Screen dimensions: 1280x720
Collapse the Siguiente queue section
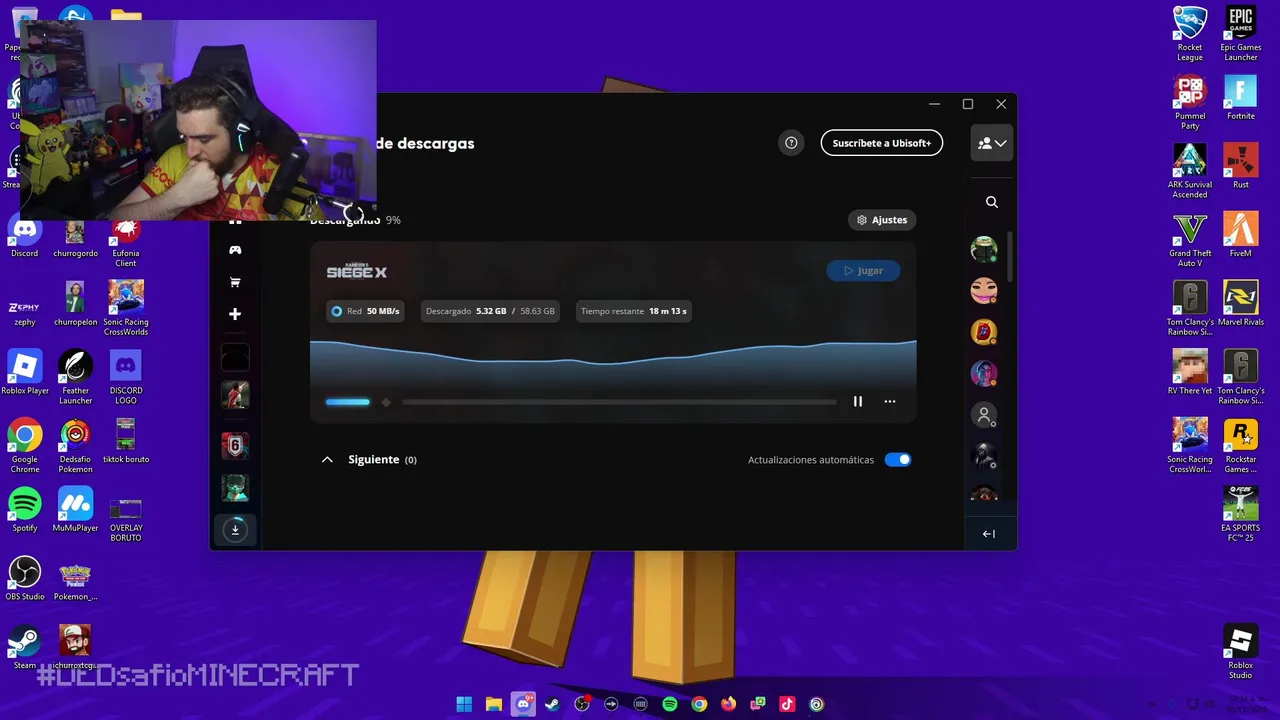(327, 460)
